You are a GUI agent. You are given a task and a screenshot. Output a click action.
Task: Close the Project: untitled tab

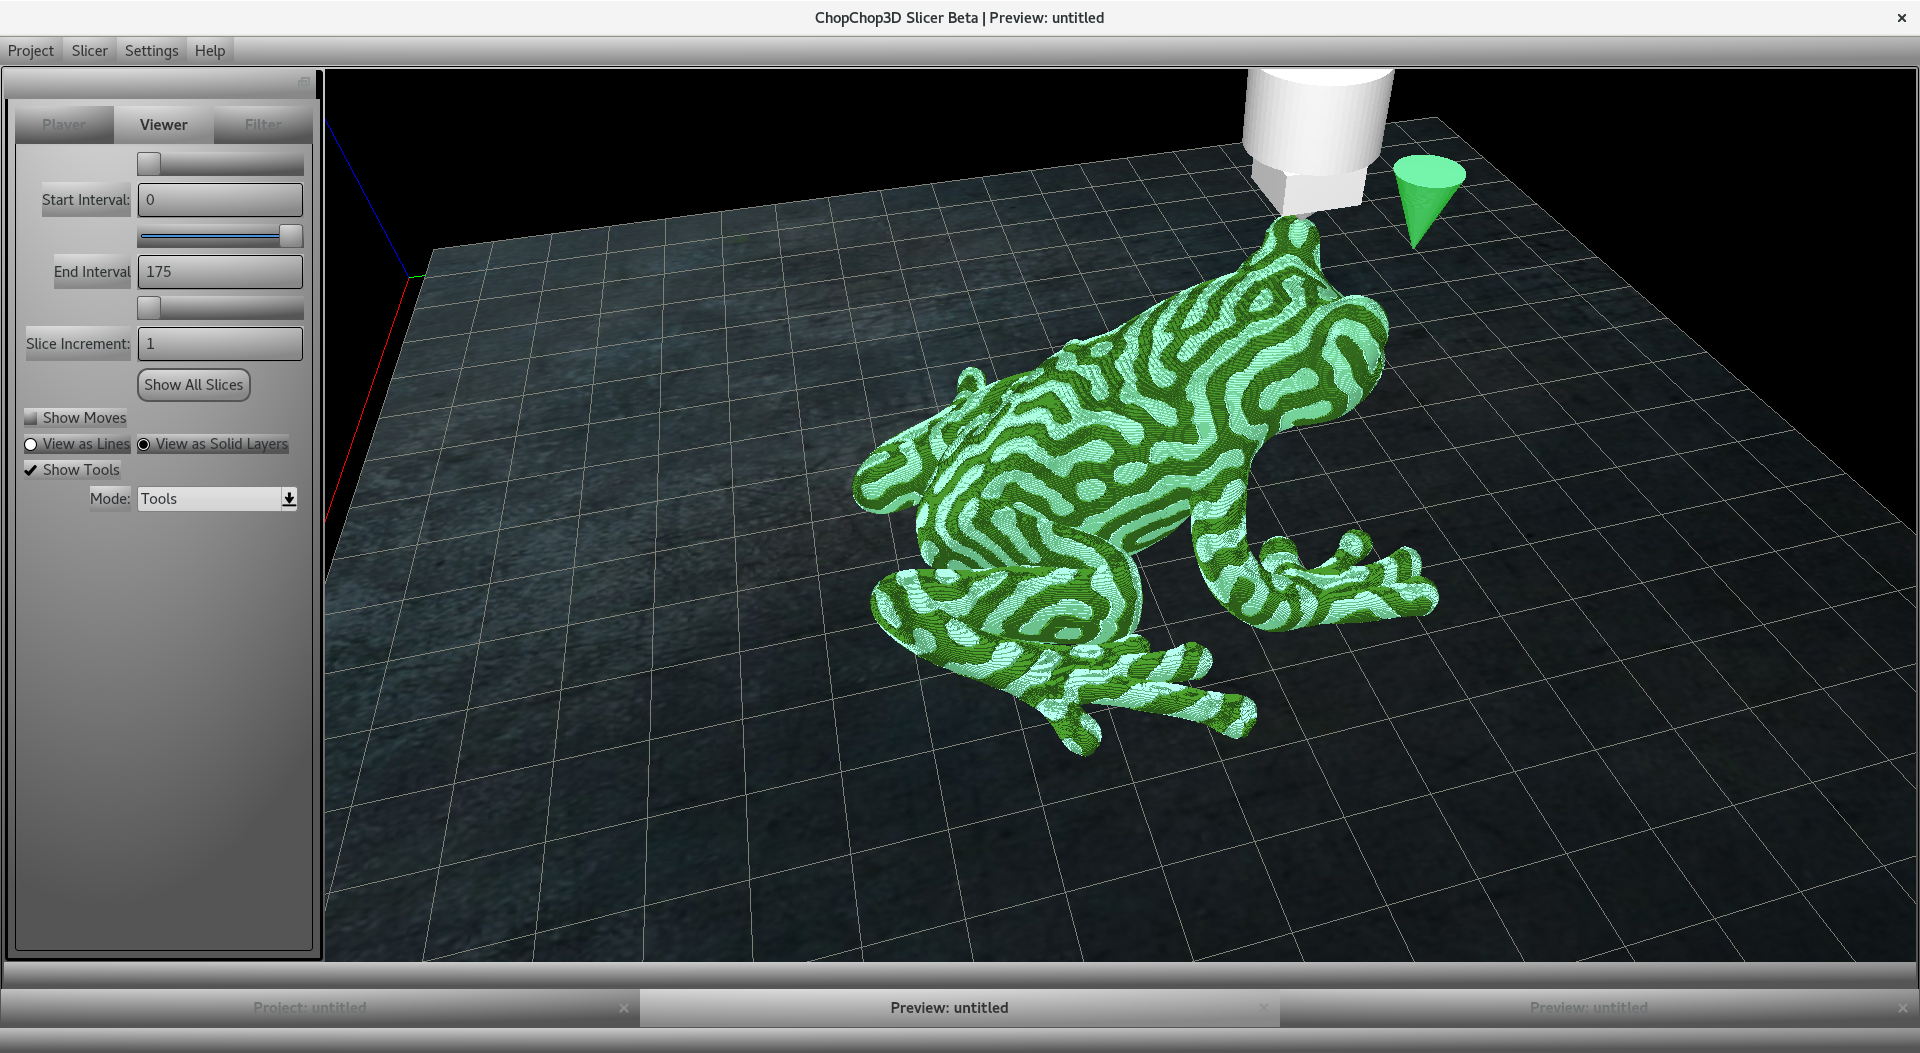pyautogui.click(x=624, y=1008)
